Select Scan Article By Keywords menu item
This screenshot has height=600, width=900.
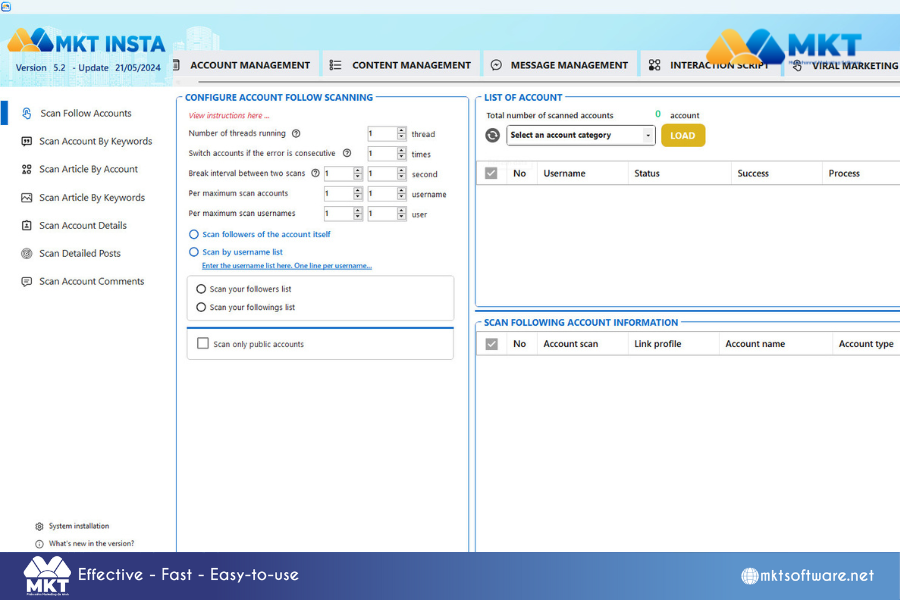click(92, 198)
